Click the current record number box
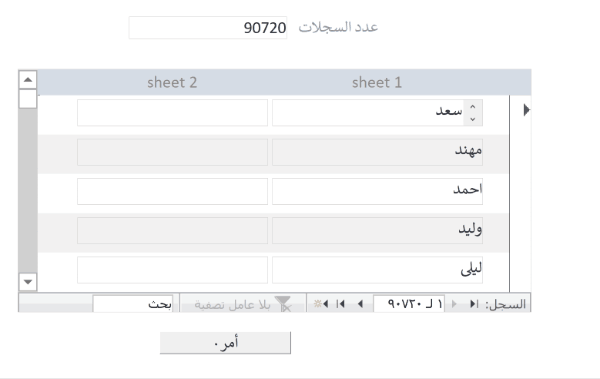600x379 pixels. pos(409,304)
